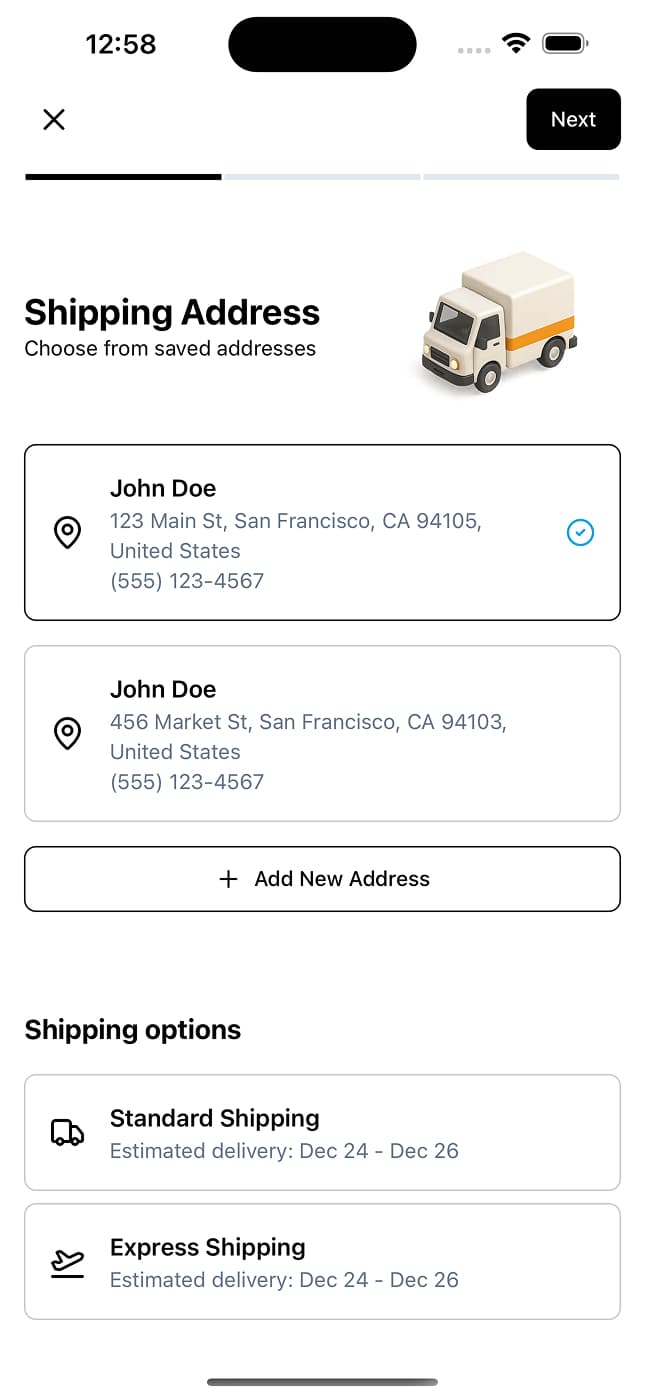645x1398 pixels.
Task: Choose the Standard Shipping option
Action: coord(322,1133)
